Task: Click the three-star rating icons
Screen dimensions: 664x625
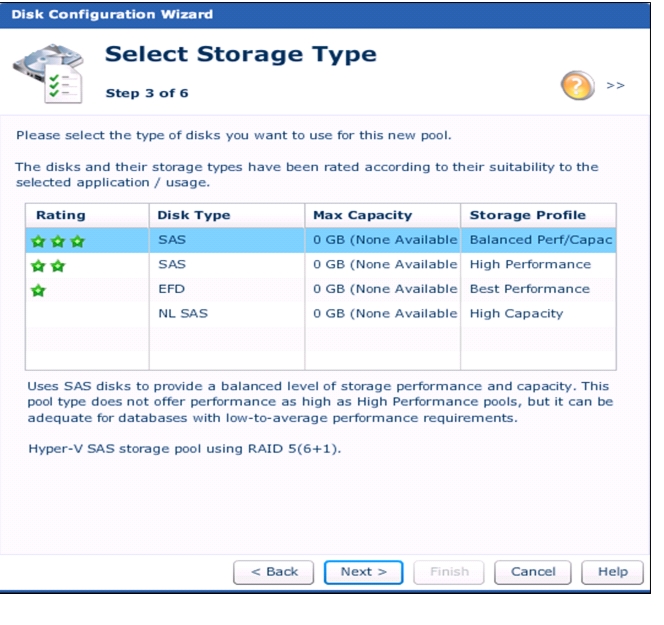Action: click(58, 241)
